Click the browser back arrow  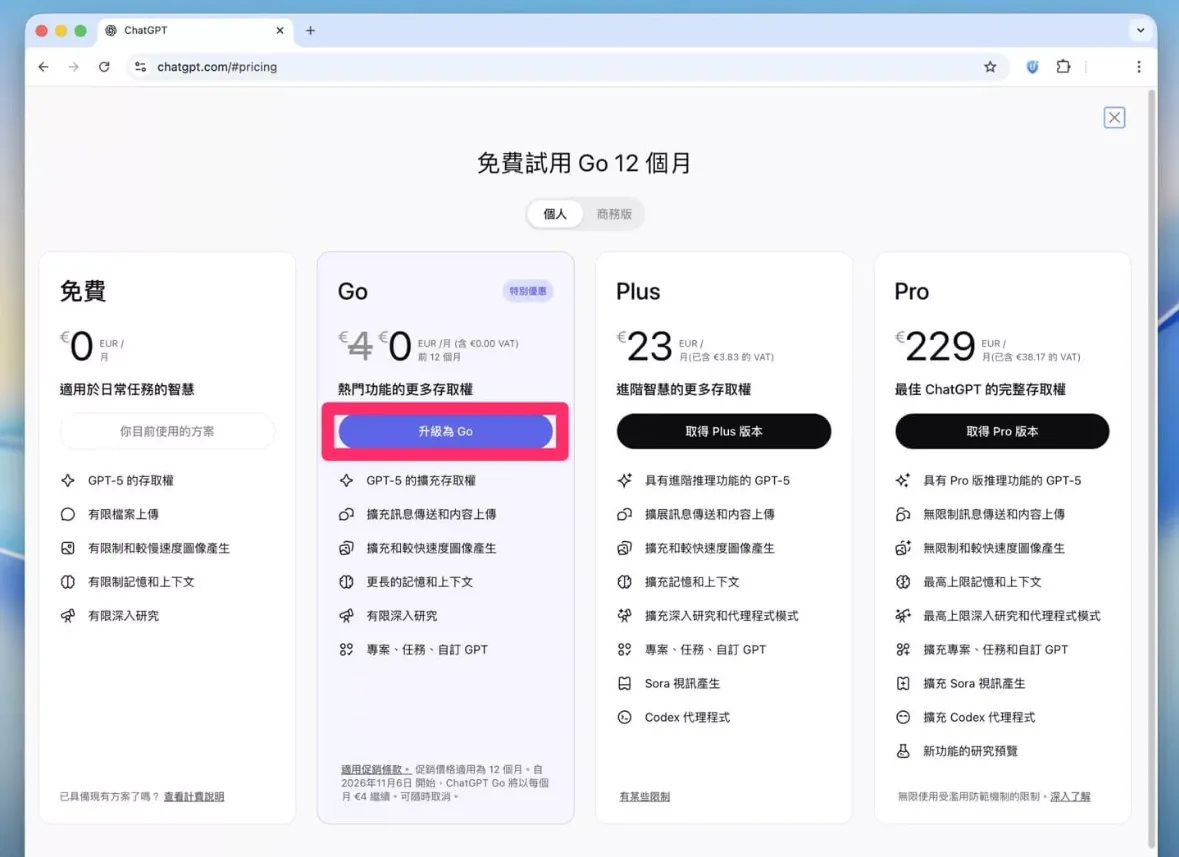coord(43,67)
